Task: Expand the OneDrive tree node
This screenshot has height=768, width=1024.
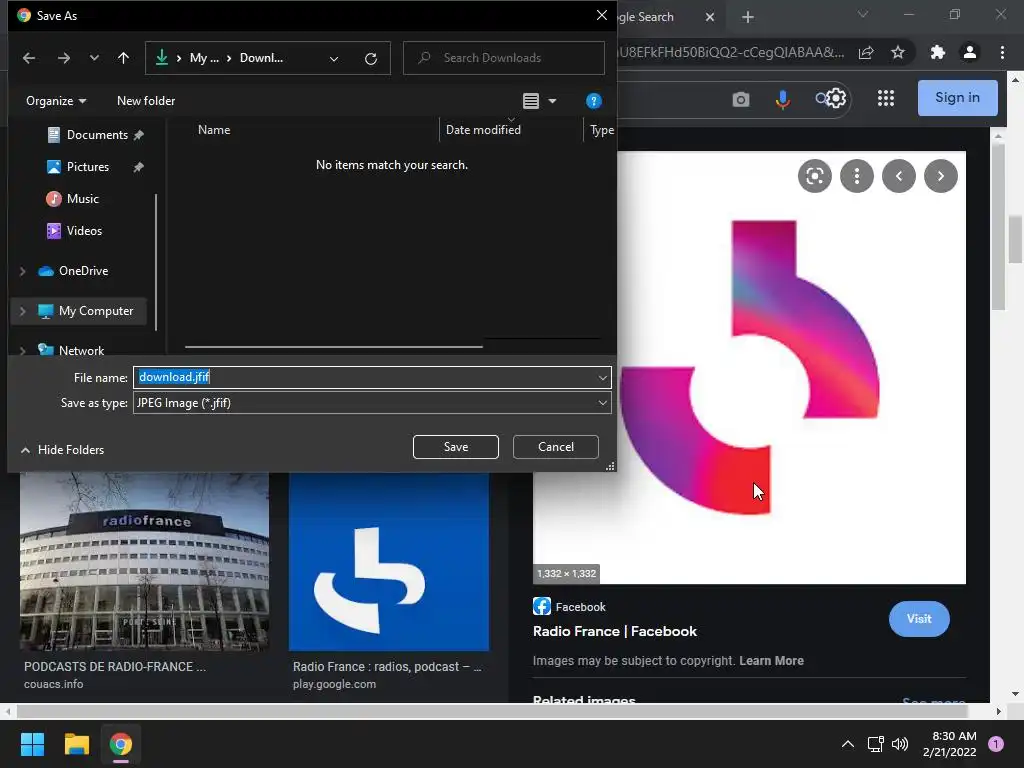Action: pyautogui.click(x=22, y=271)
